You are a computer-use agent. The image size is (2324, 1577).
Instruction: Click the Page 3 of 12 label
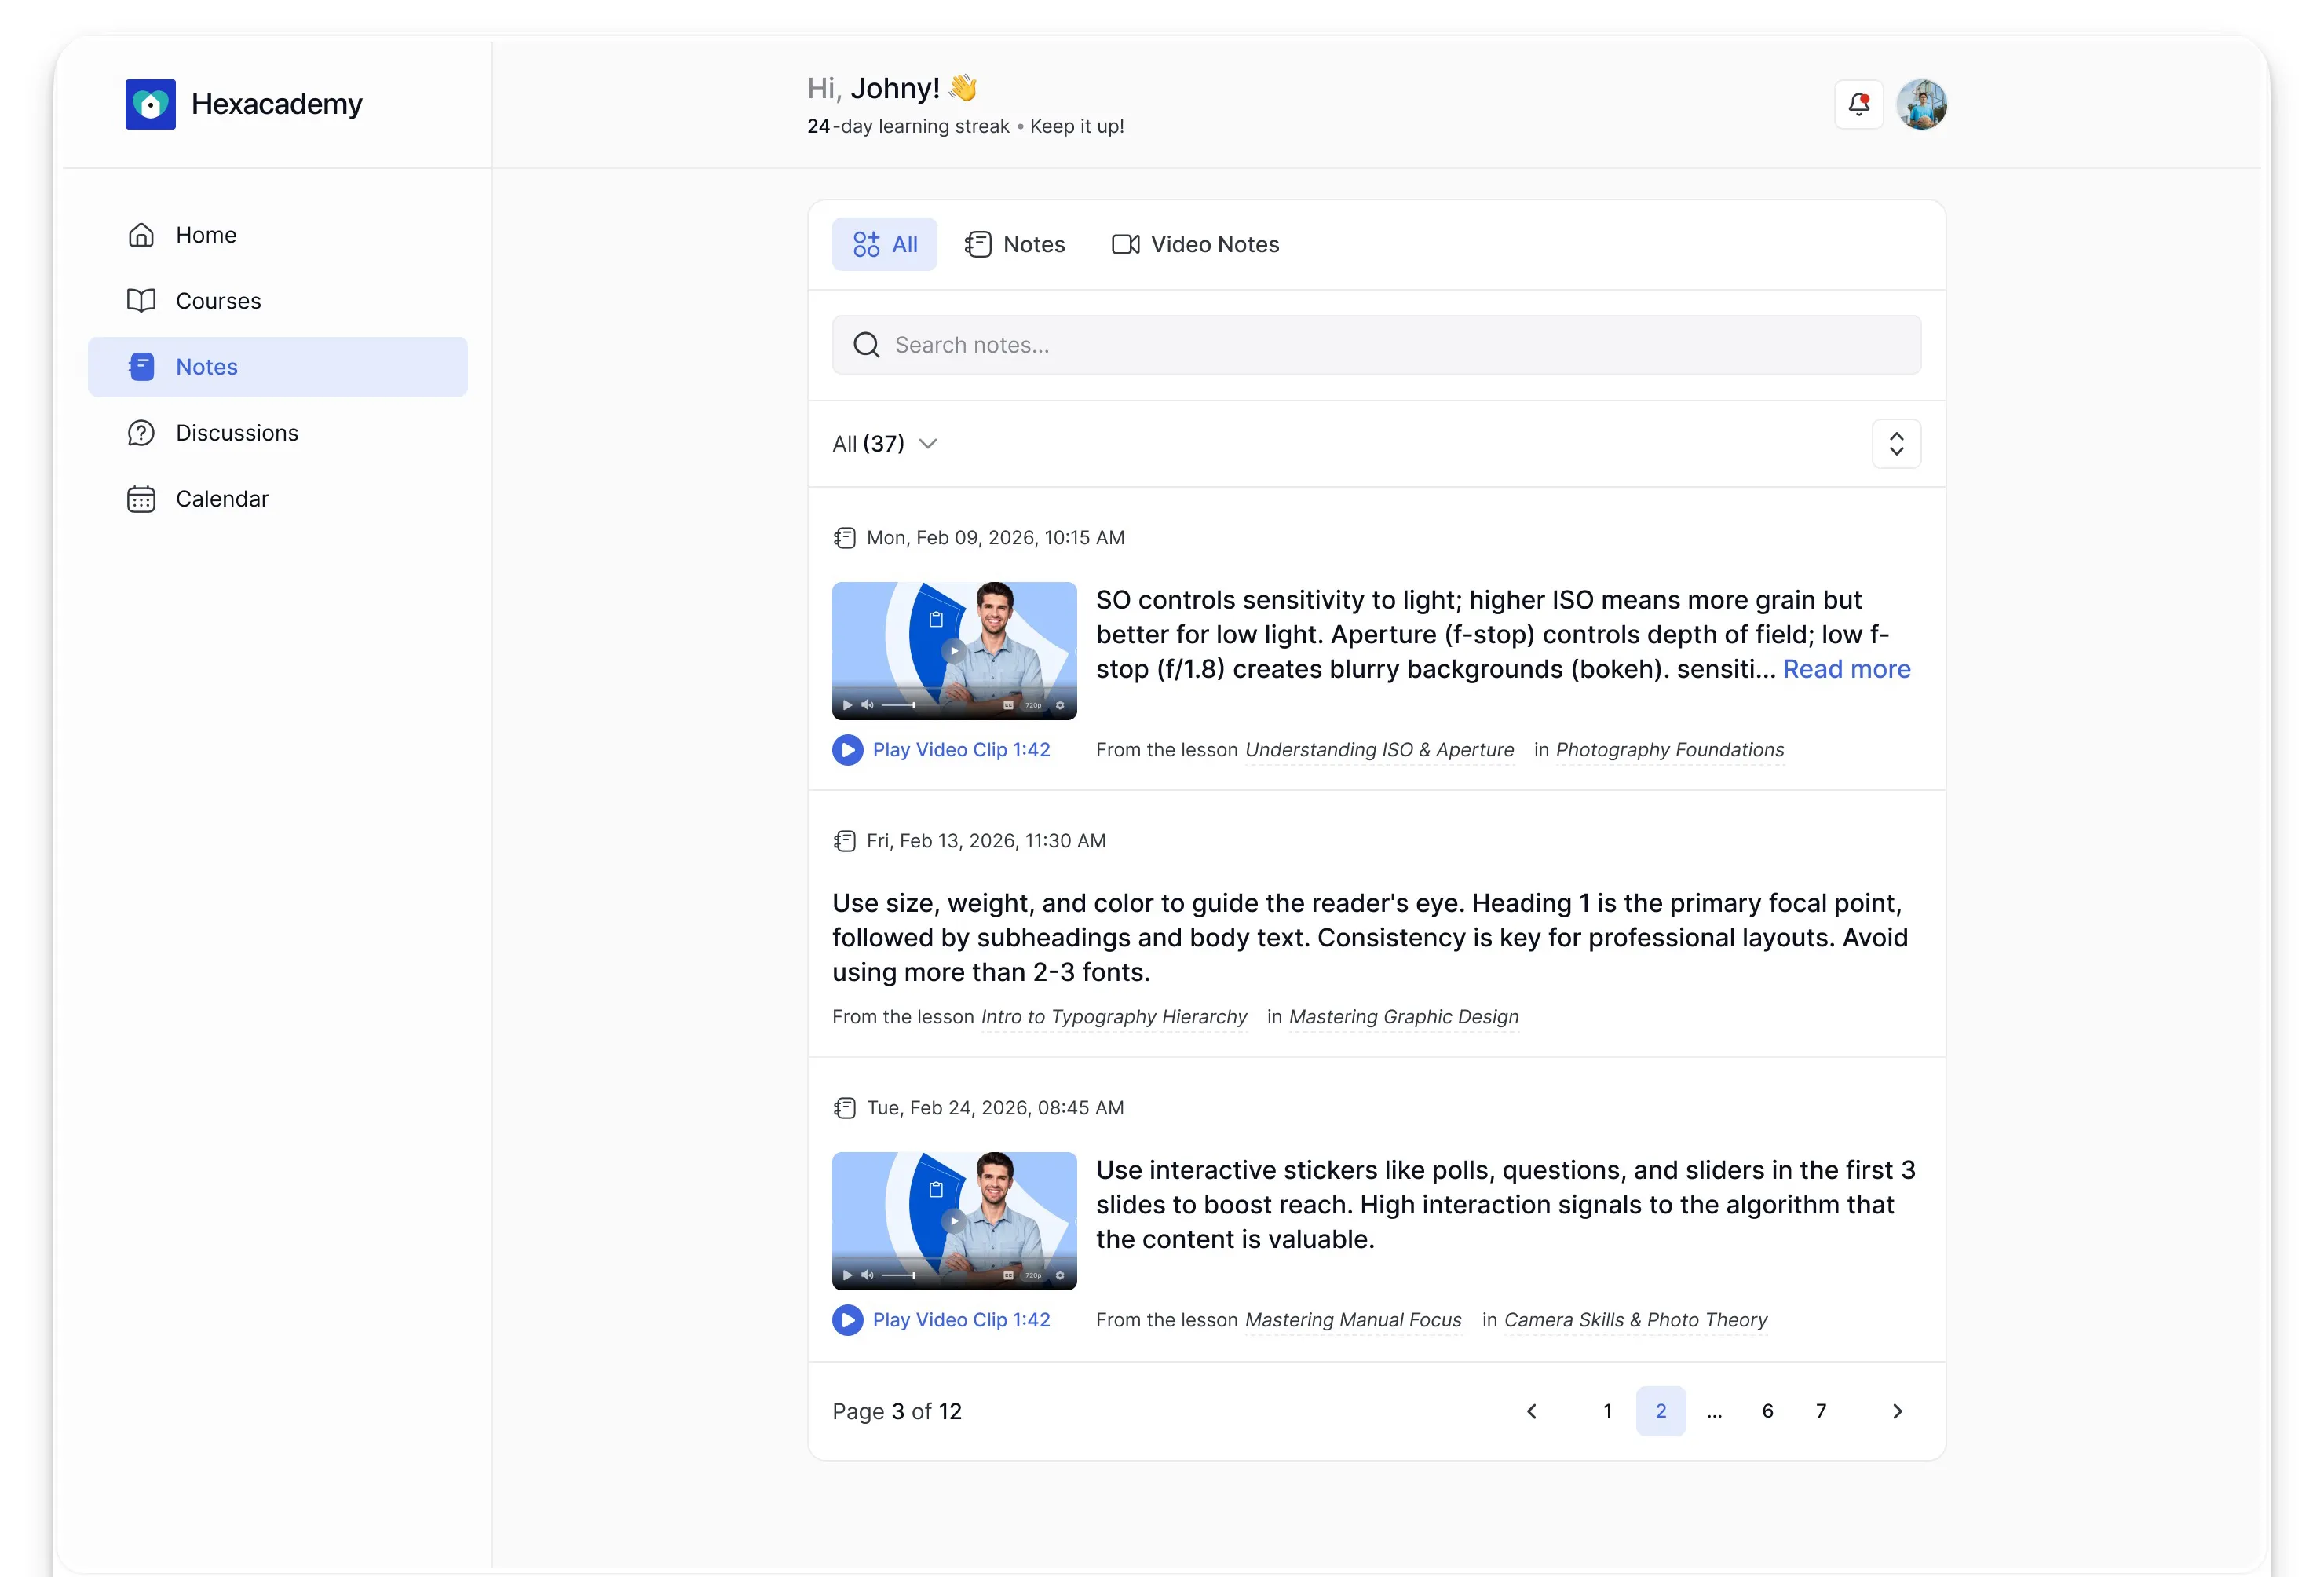[897, 1412]
